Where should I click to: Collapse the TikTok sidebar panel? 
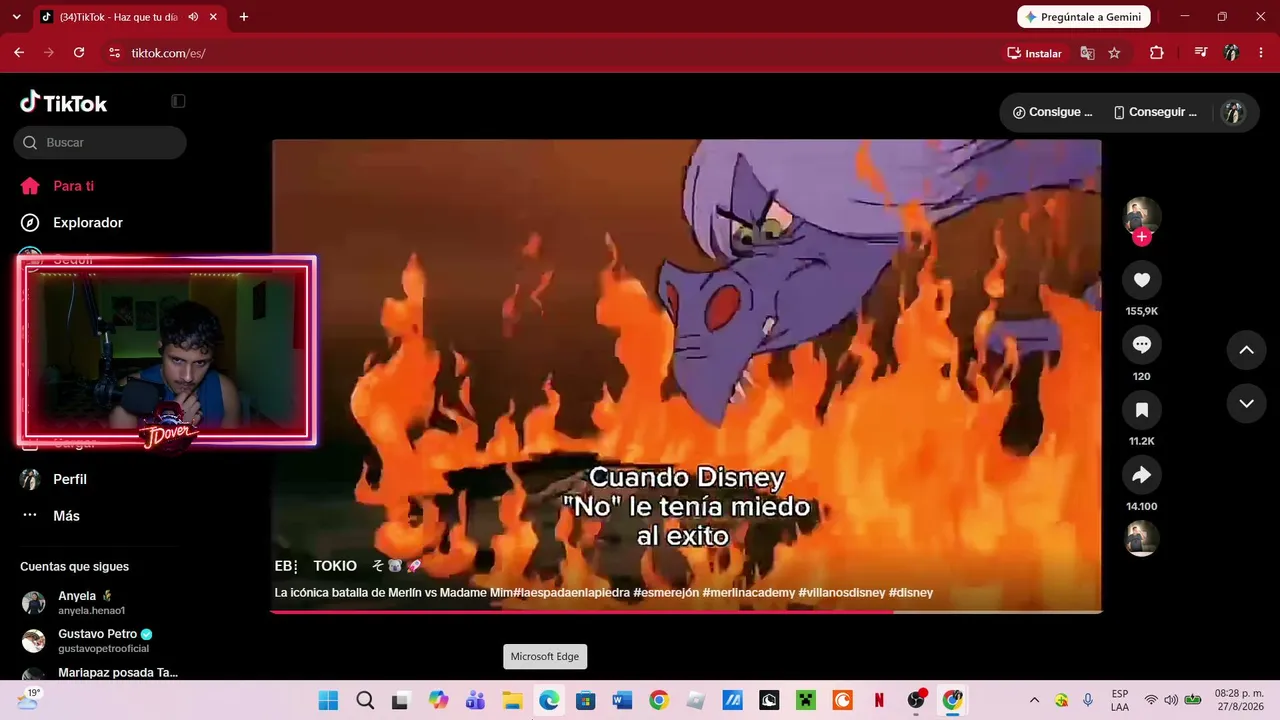pyautogui.click(x=178, y=101)
